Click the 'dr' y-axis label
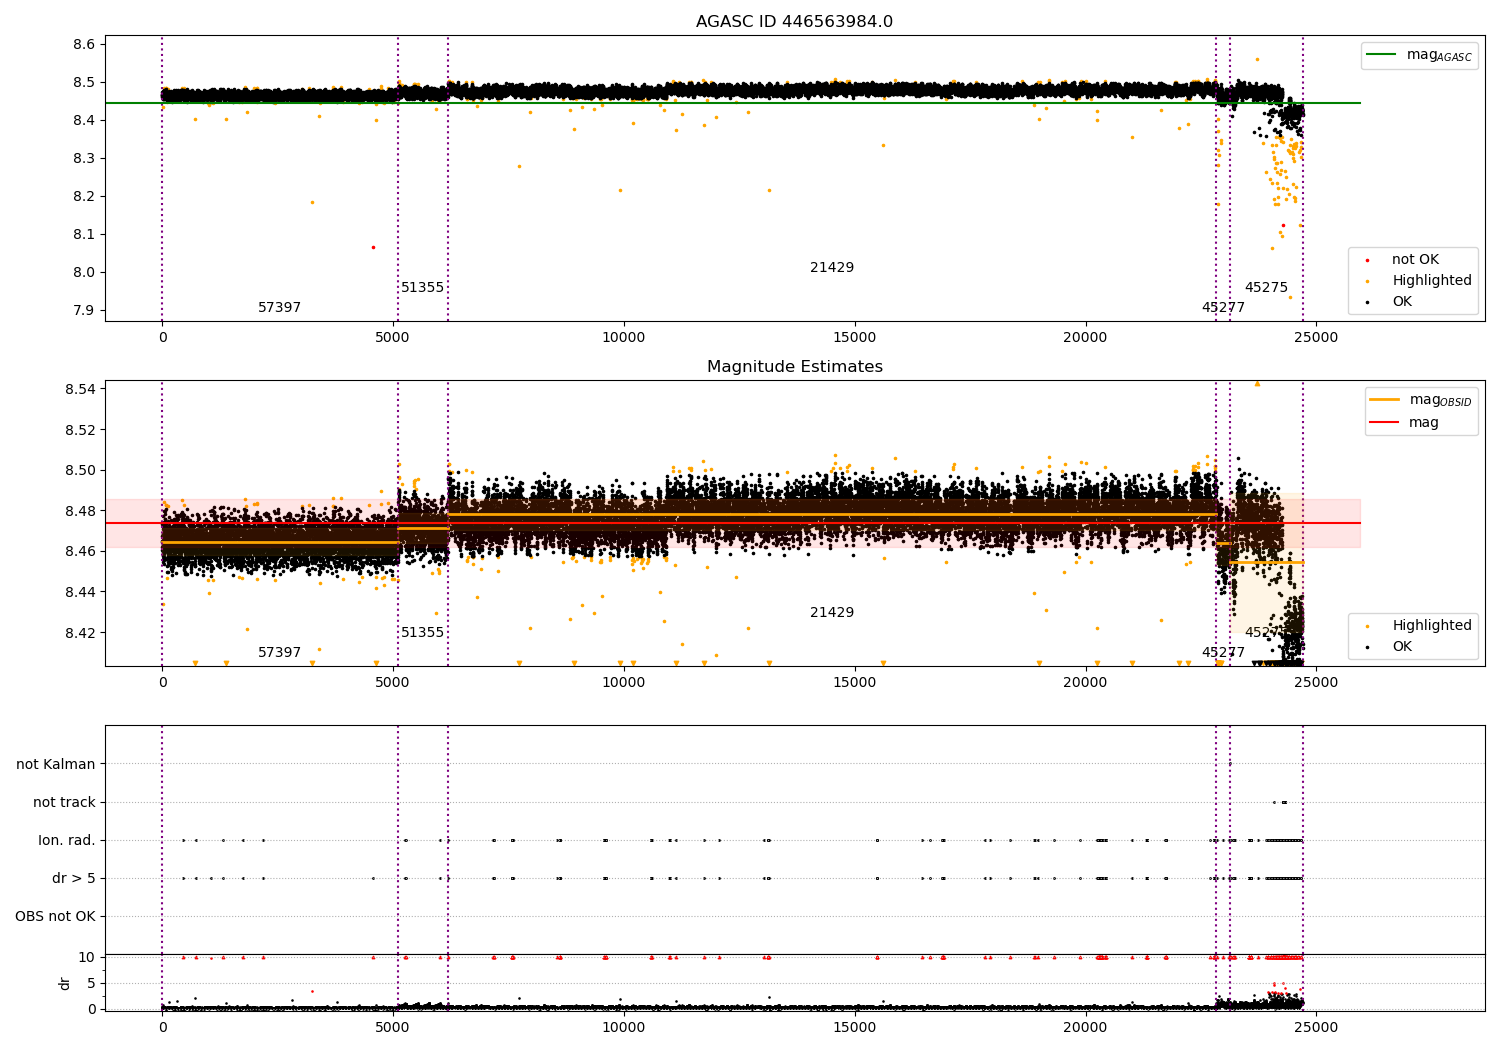The height and width of the screenshot is (1050, 1500). click(x=65, y=983)
